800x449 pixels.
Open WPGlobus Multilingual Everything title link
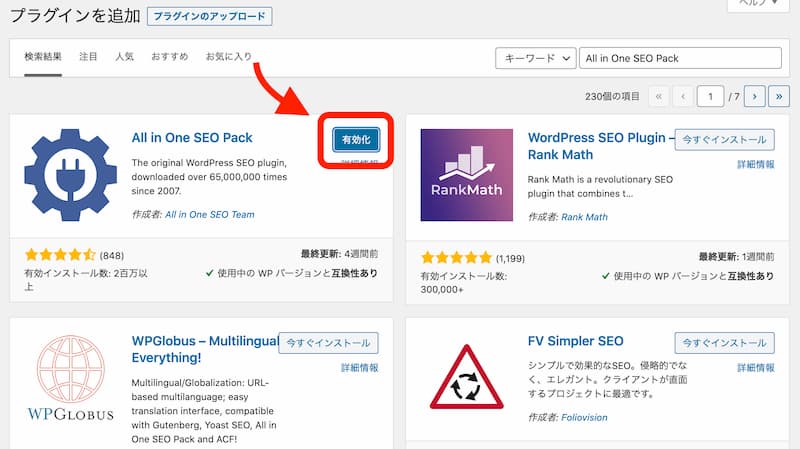(205, 349)
